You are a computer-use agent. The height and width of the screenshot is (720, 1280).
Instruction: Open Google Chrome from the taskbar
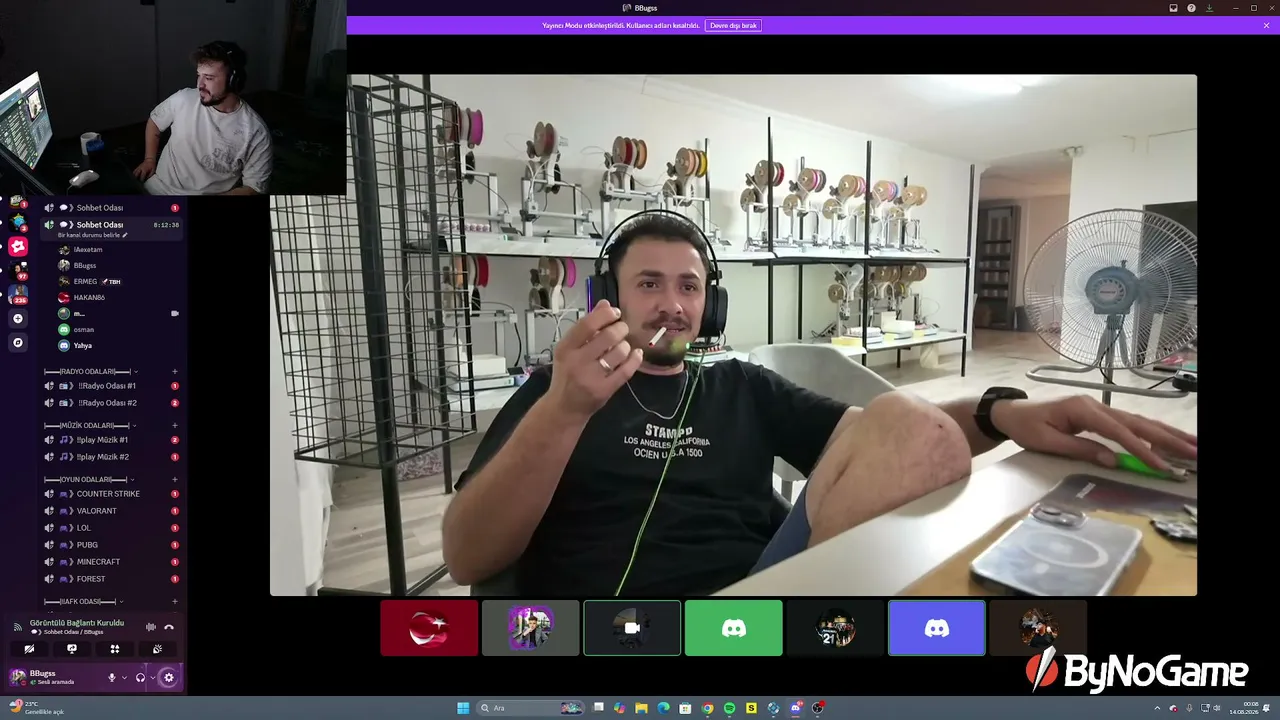coord(707,708)
